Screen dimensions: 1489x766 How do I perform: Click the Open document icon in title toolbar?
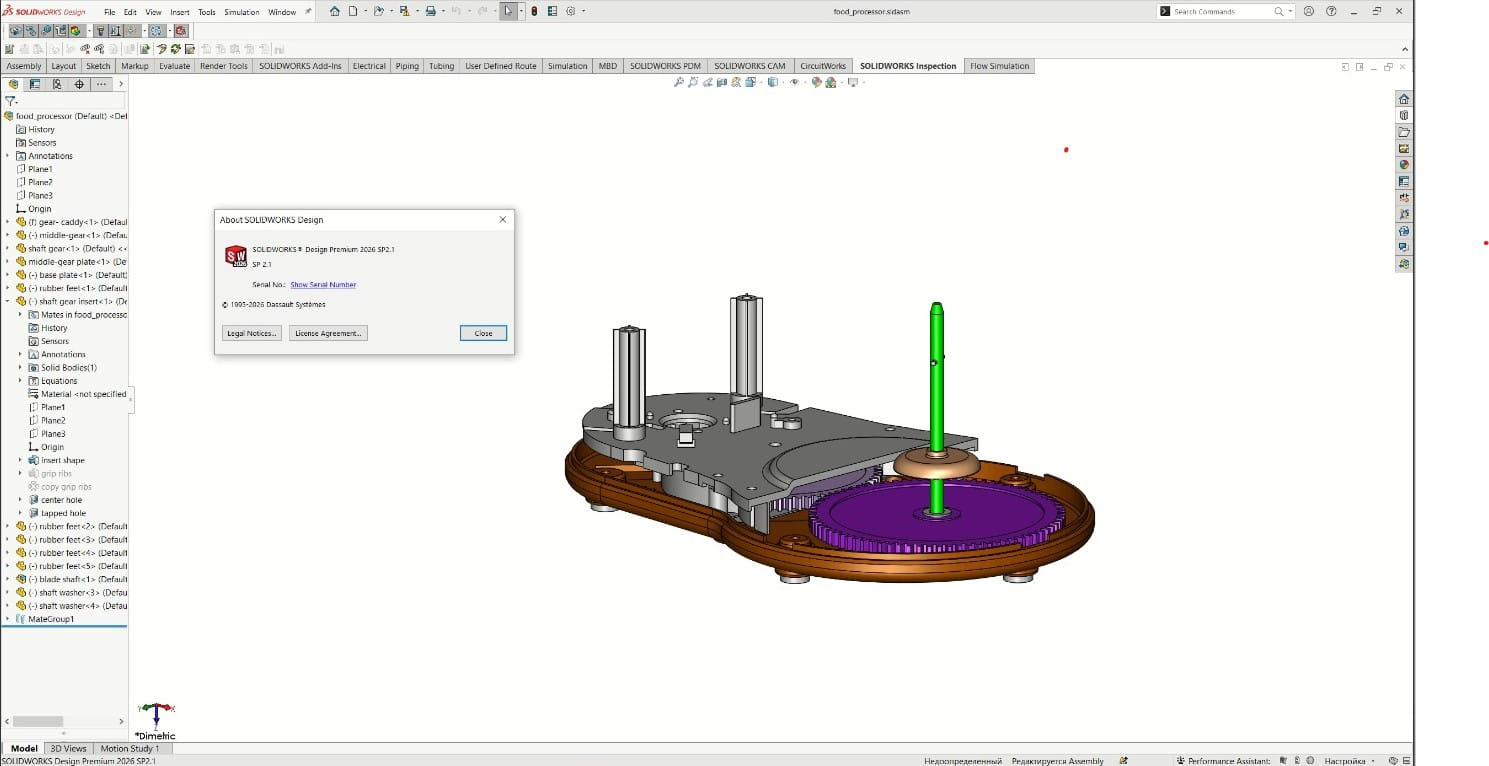point(378,11)
